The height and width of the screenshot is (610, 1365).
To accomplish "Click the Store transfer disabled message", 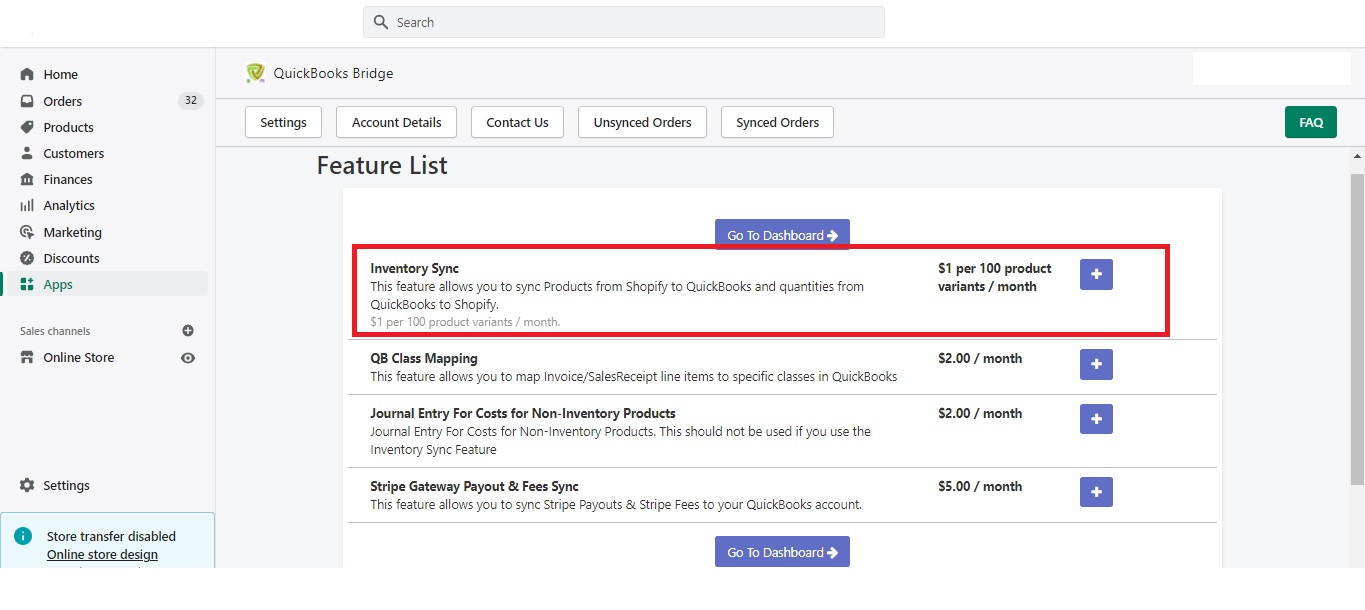I will (x=111, y=536).
